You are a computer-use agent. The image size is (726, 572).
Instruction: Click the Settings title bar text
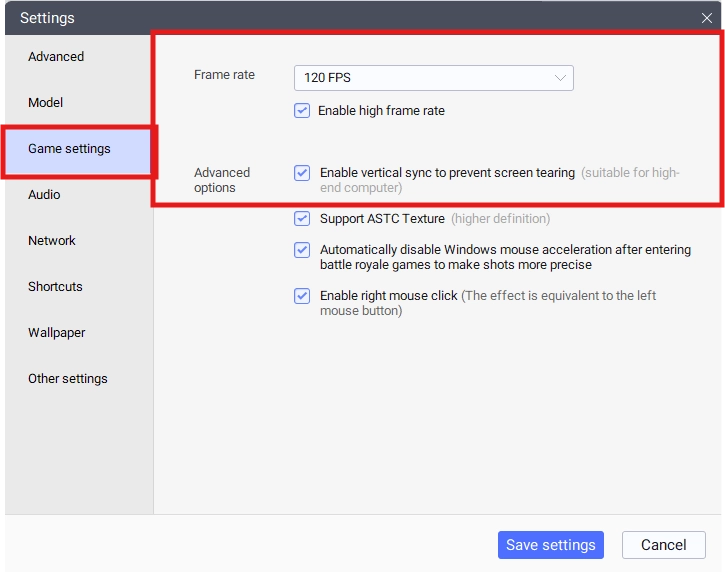click(x=47, y=18)
